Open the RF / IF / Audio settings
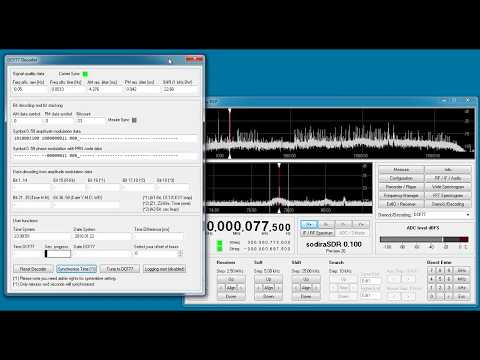This screenshot has width=480, height=360. click(x=448, y=178)
